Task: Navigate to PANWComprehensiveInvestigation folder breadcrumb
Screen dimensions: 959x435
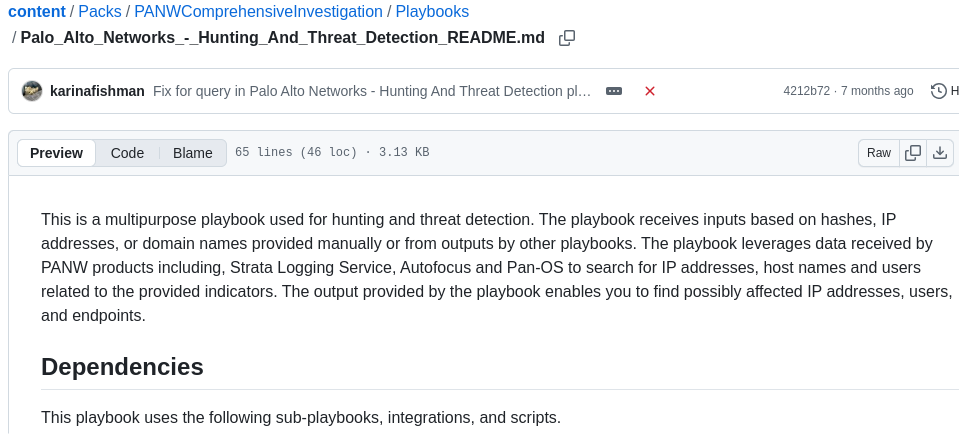Action: coord(258,12)
